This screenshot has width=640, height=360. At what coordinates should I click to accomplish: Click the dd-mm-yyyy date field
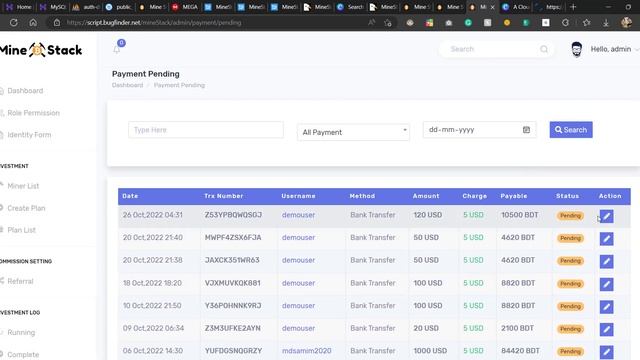click(479, 130)
